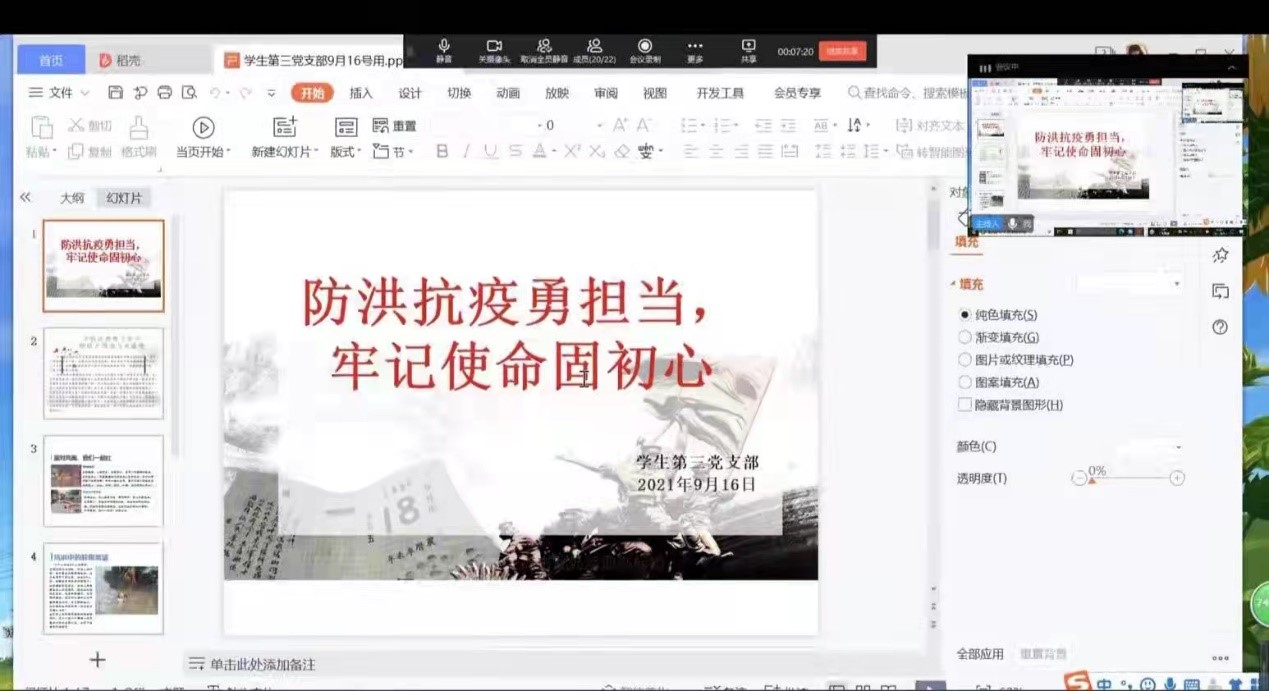Expand the quick access toolbar customization arrow
Image resolution: width=1269 pixels, height=691 pixels.
[x=271, y=93]
